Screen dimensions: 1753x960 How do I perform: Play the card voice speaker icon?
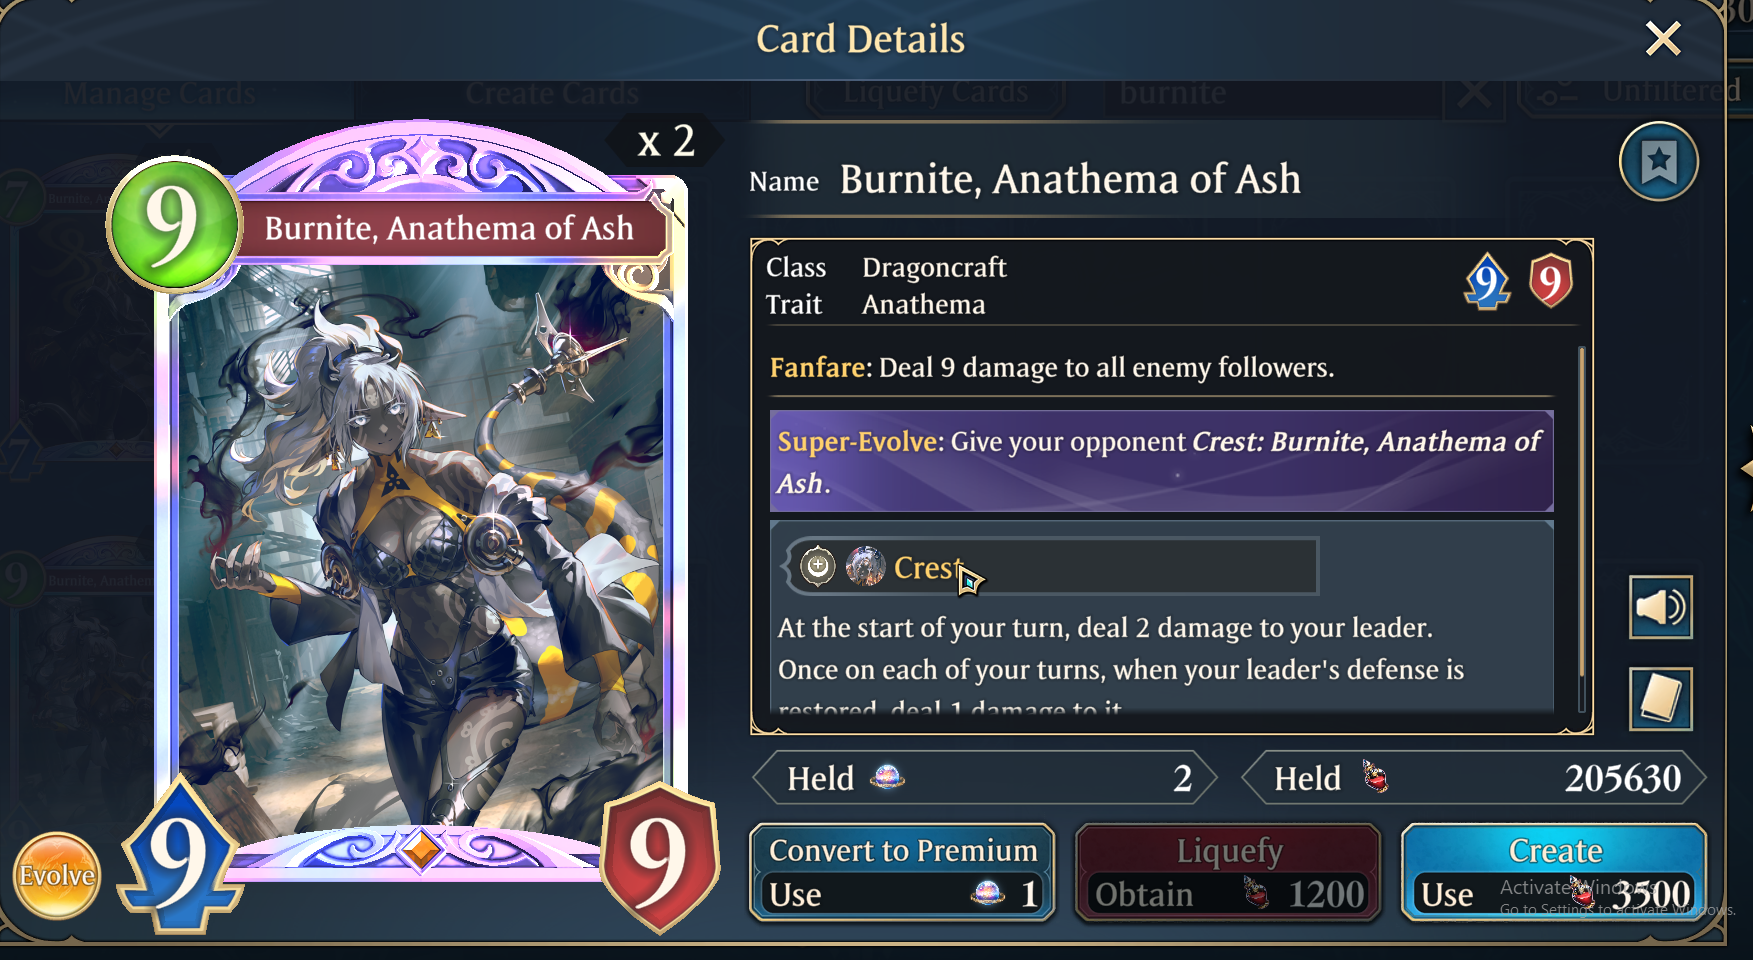[x=1660, y=607]
